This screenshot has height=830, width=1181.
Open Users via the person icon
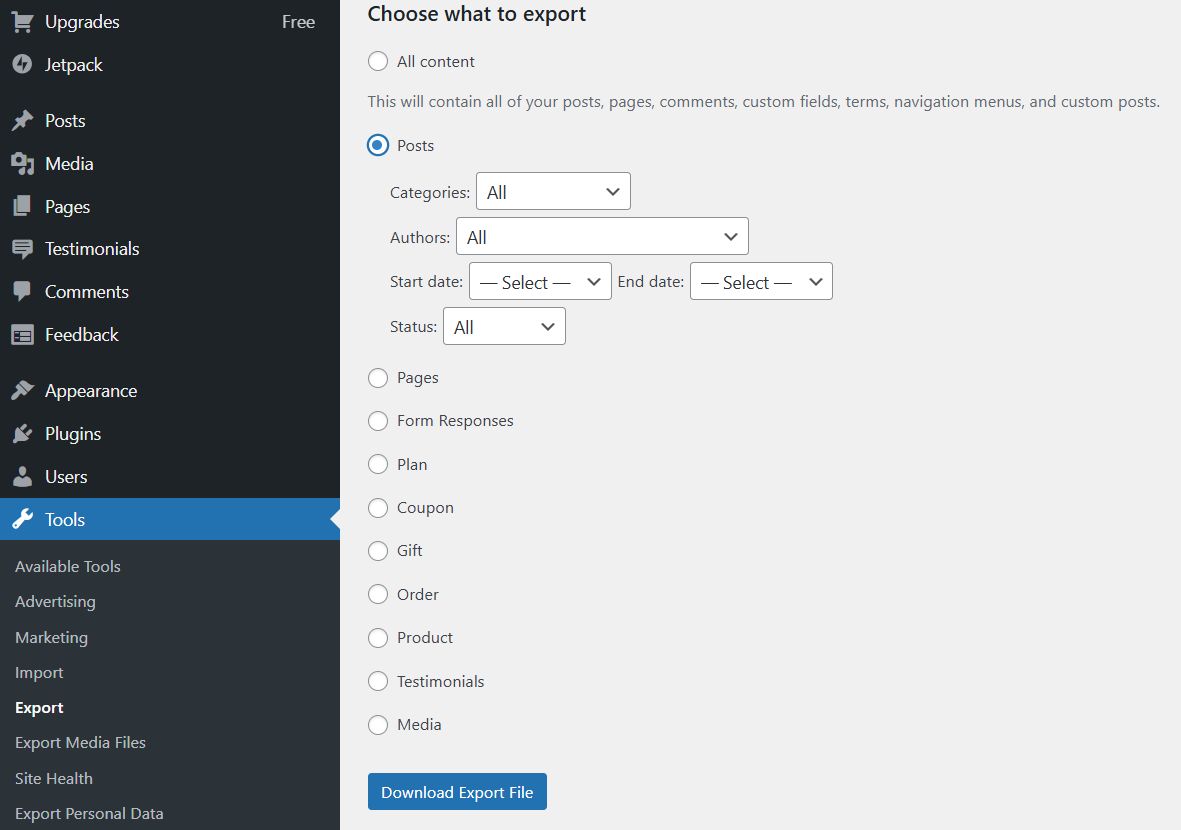22,476
